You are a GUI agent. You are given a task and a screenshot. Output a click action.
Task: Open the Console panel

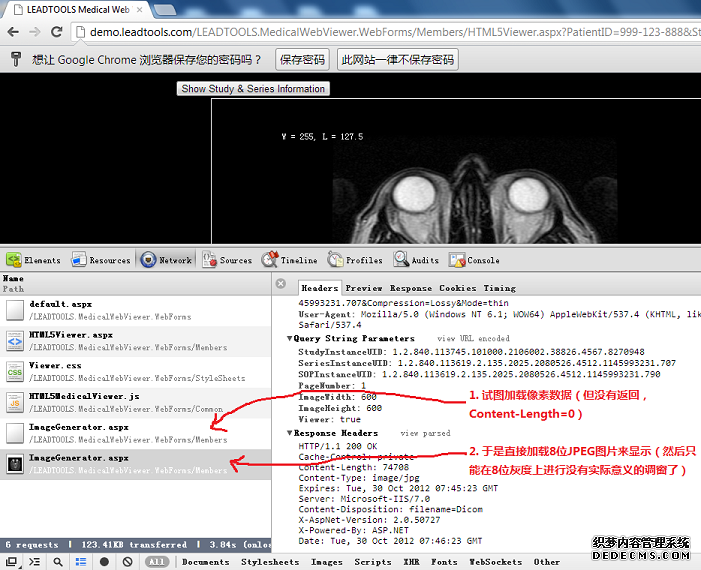point(474,260)
